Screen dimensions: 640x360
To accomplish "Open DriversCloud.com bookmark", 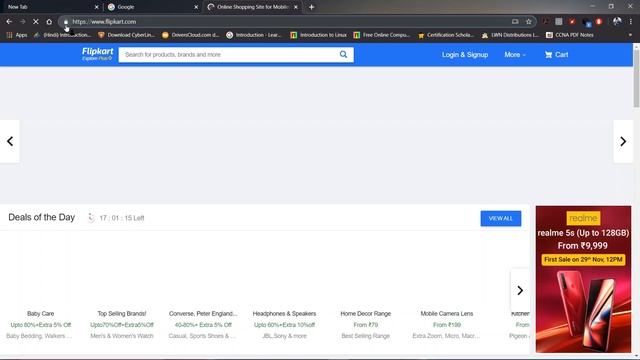I will [x=191, y=35].
